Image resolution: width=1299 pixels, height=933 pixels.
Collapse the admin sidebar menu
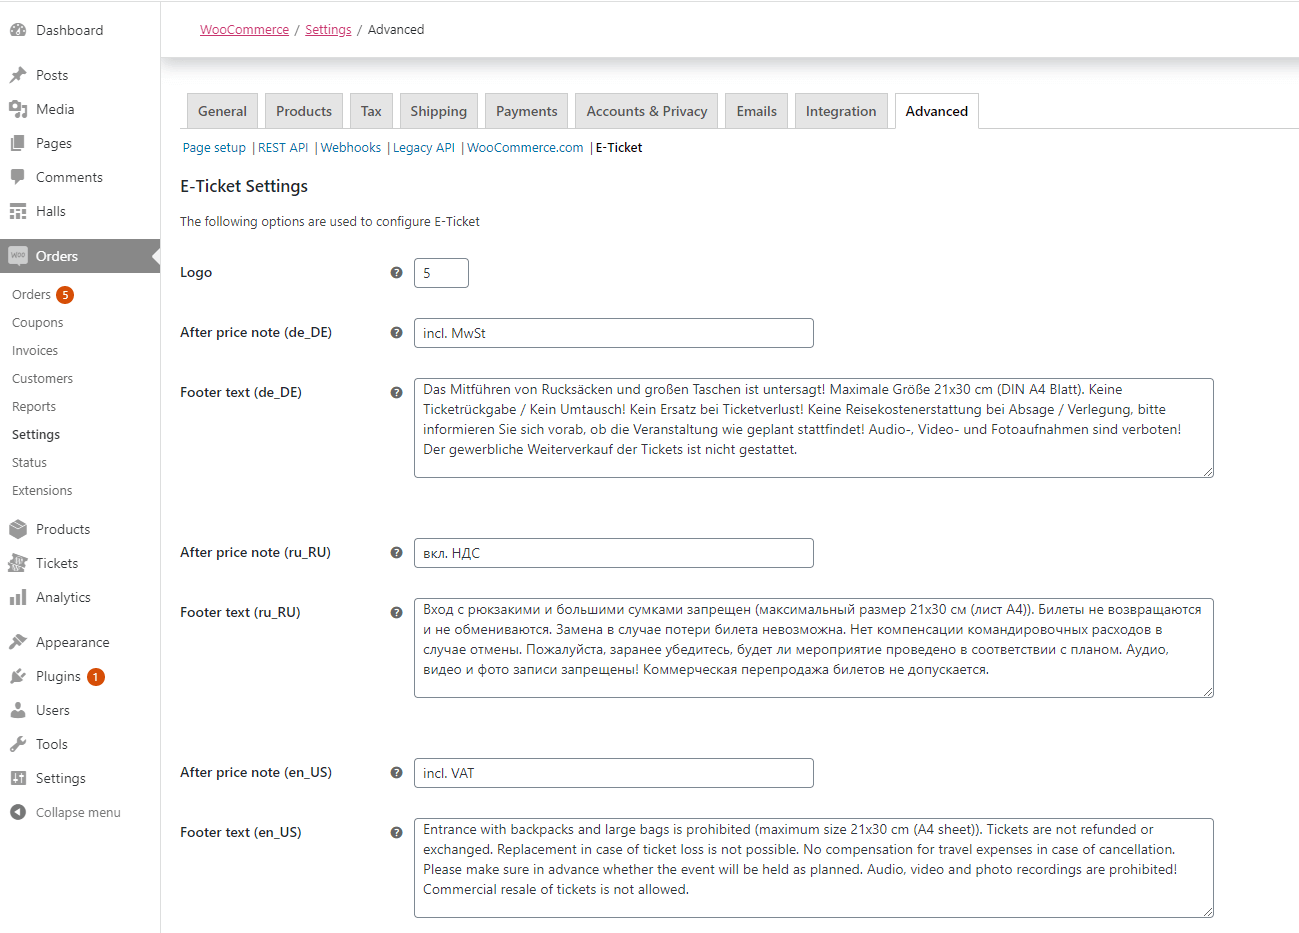(66, 812)
